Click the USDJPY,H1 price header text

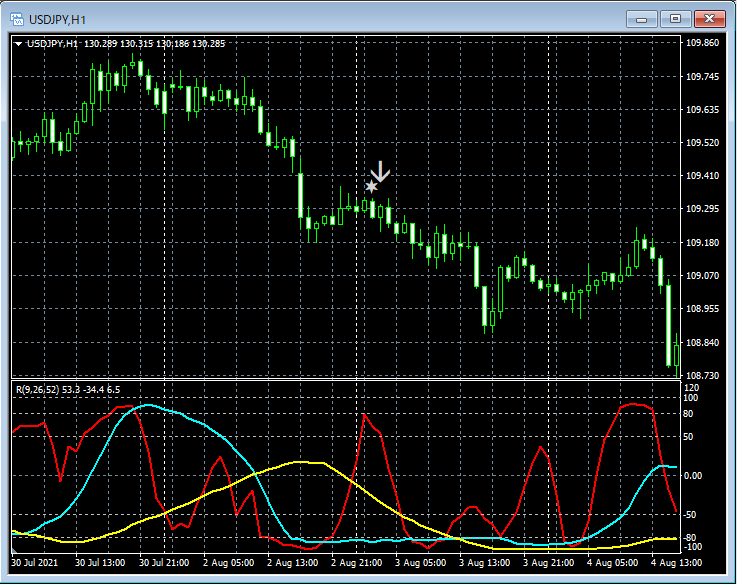pos(126,44)
